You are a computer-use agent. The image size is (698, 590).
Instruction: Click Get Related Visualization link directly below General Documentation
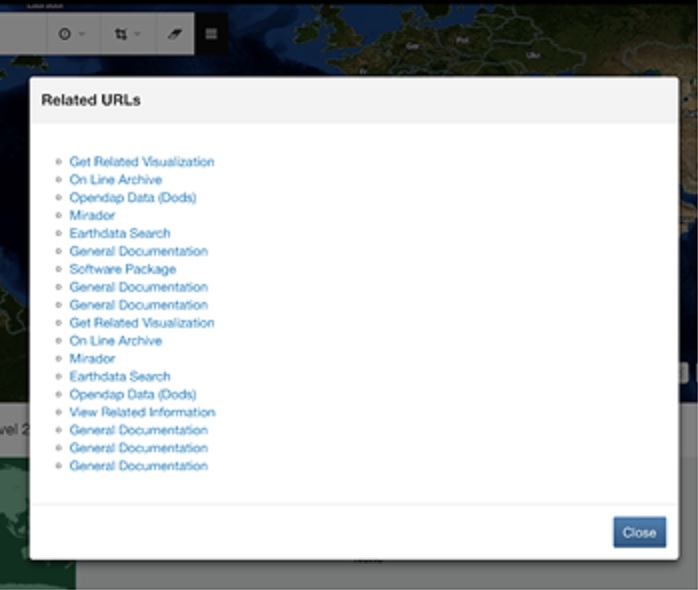[142, 323]
